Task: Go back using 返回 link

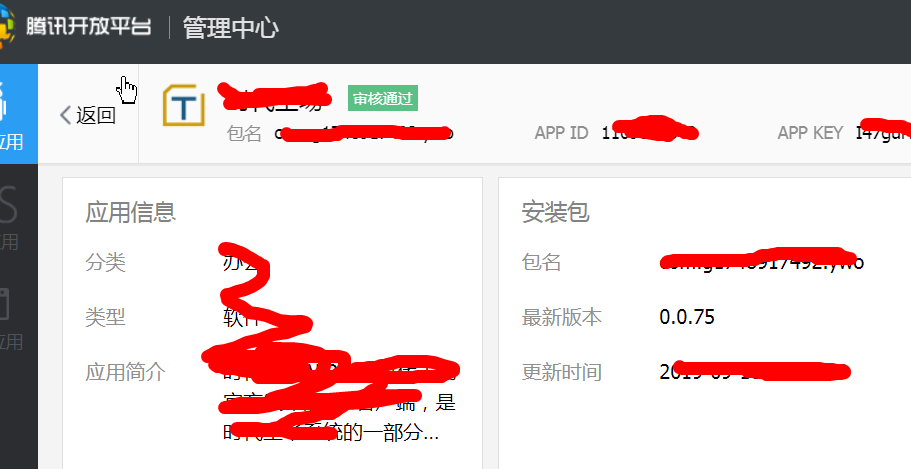Action: (x=96, y=115)
